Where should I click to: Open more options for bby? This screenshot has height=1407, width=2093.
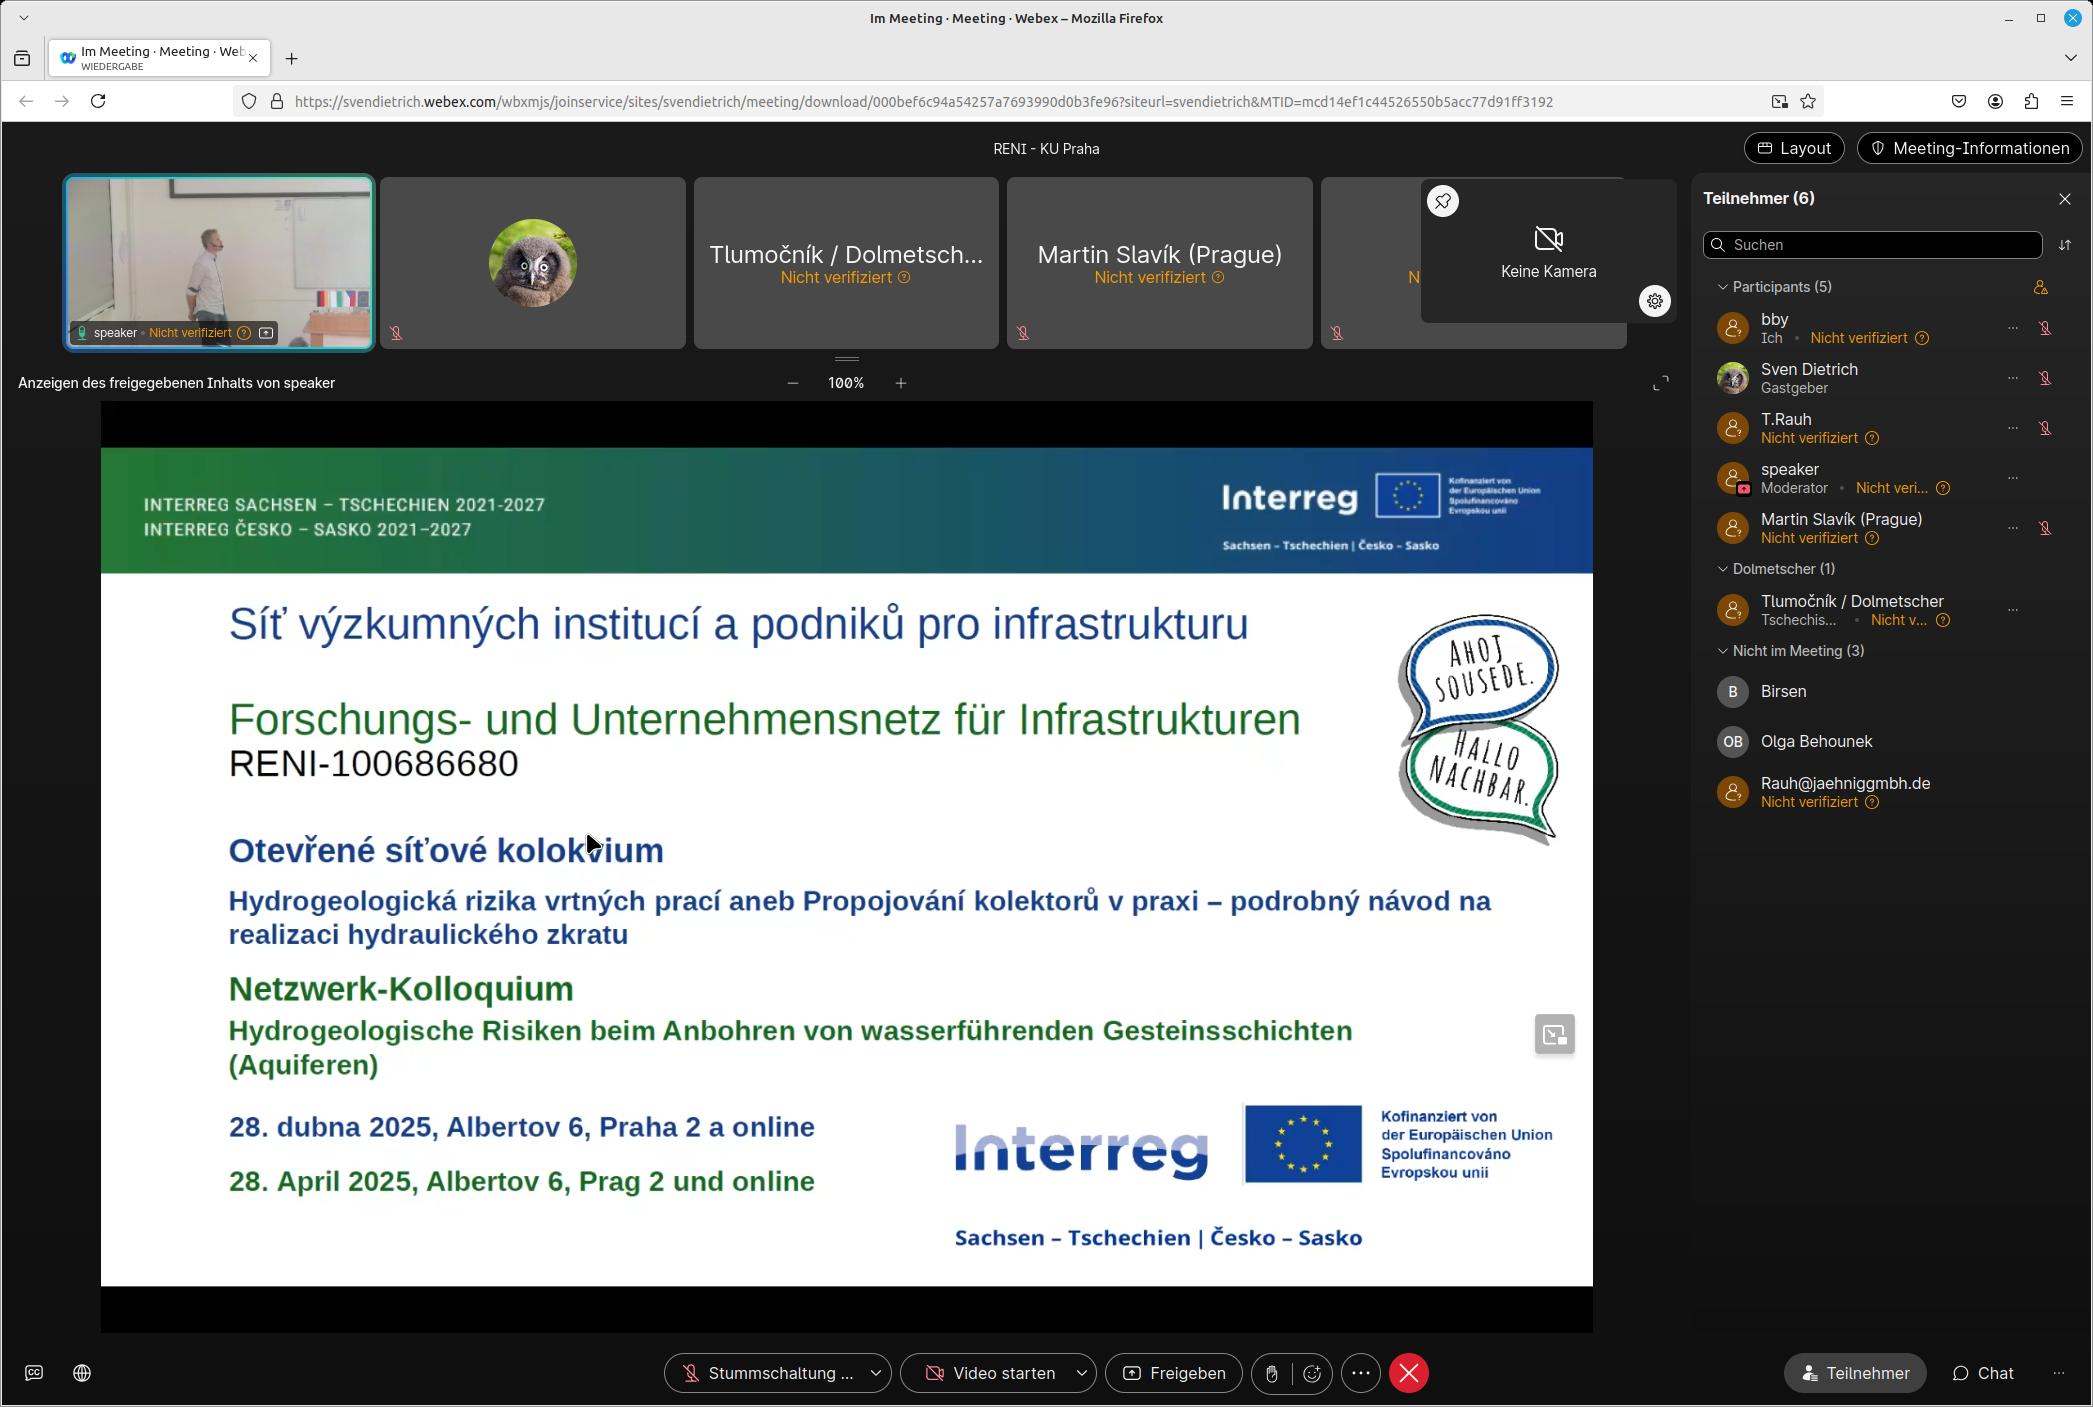coord(2013,328)
